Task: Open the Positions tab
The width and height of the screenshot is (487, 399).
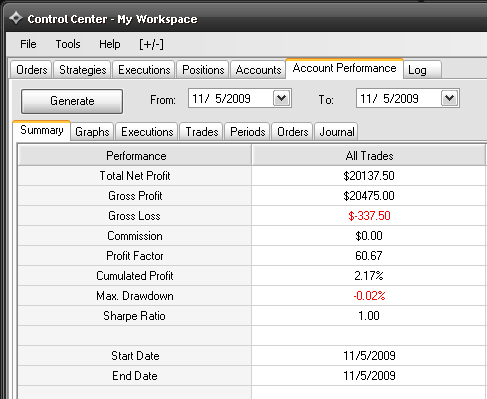Action: tap(203, 70)
